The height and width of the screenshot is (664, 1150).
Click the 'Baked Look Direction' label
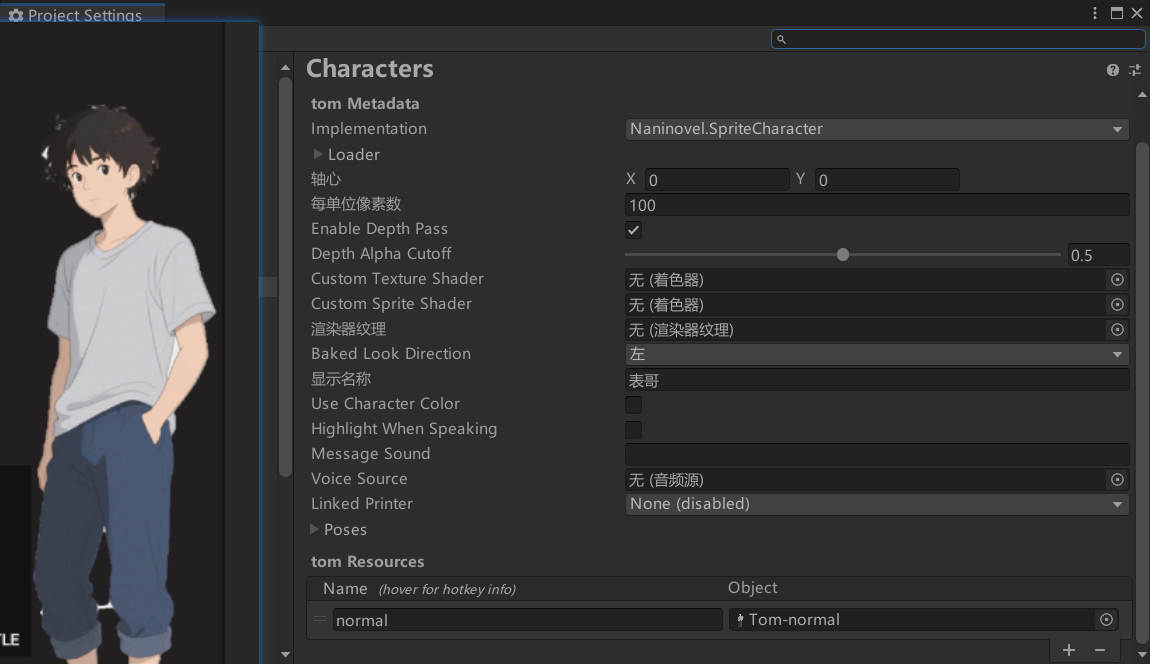coord(390,354)
